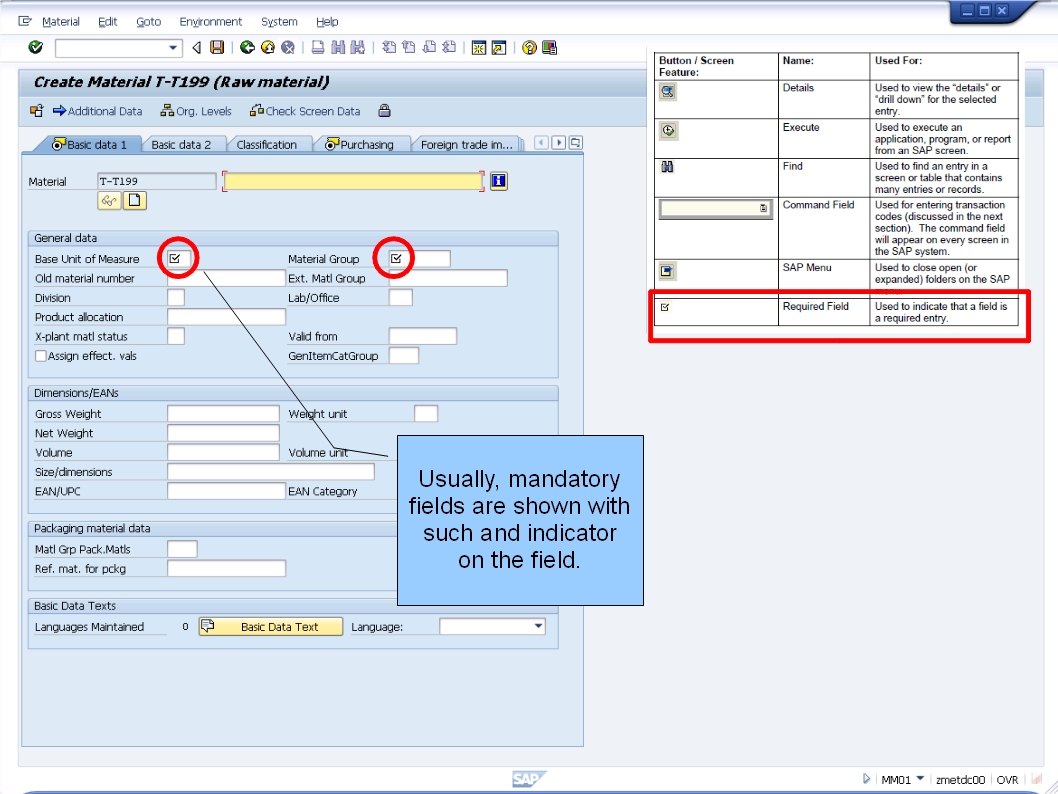Click the Basic Data Text button
This screenshot has width=1058, height=794.
pos(269,626)
